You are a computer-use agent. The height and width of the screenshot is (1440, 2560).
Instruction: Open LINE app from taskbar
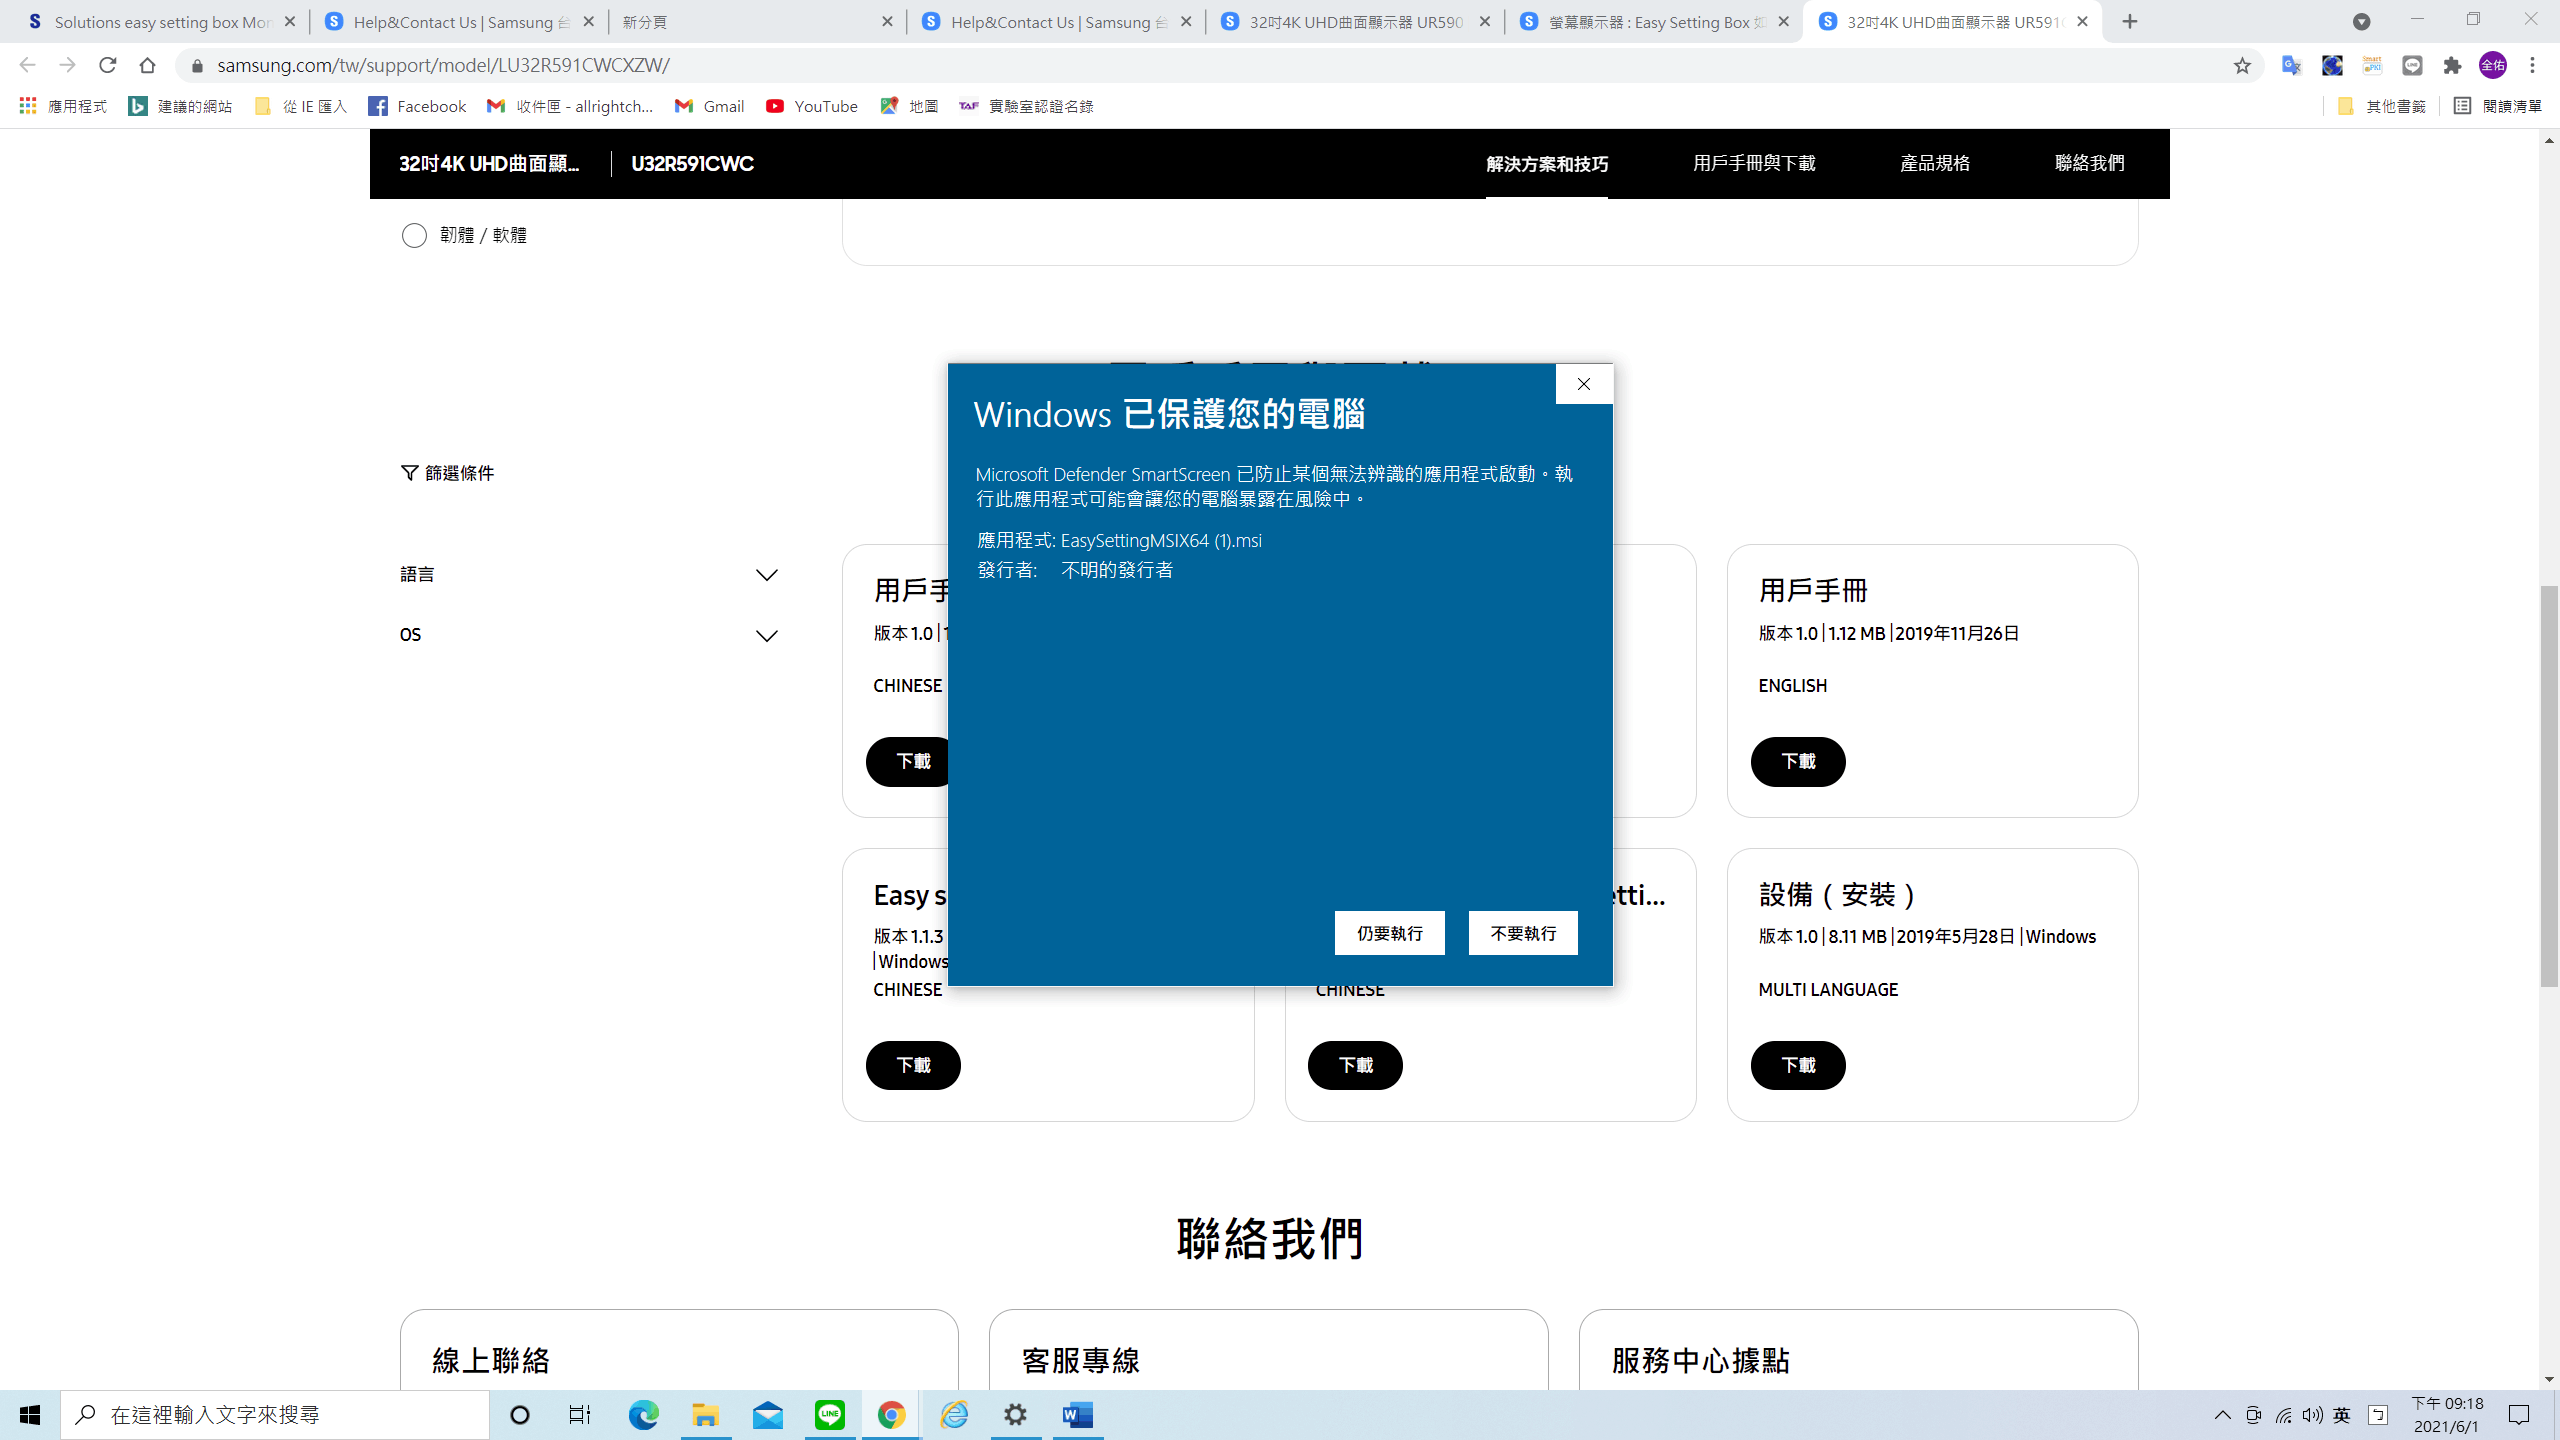pos(829,1415)
